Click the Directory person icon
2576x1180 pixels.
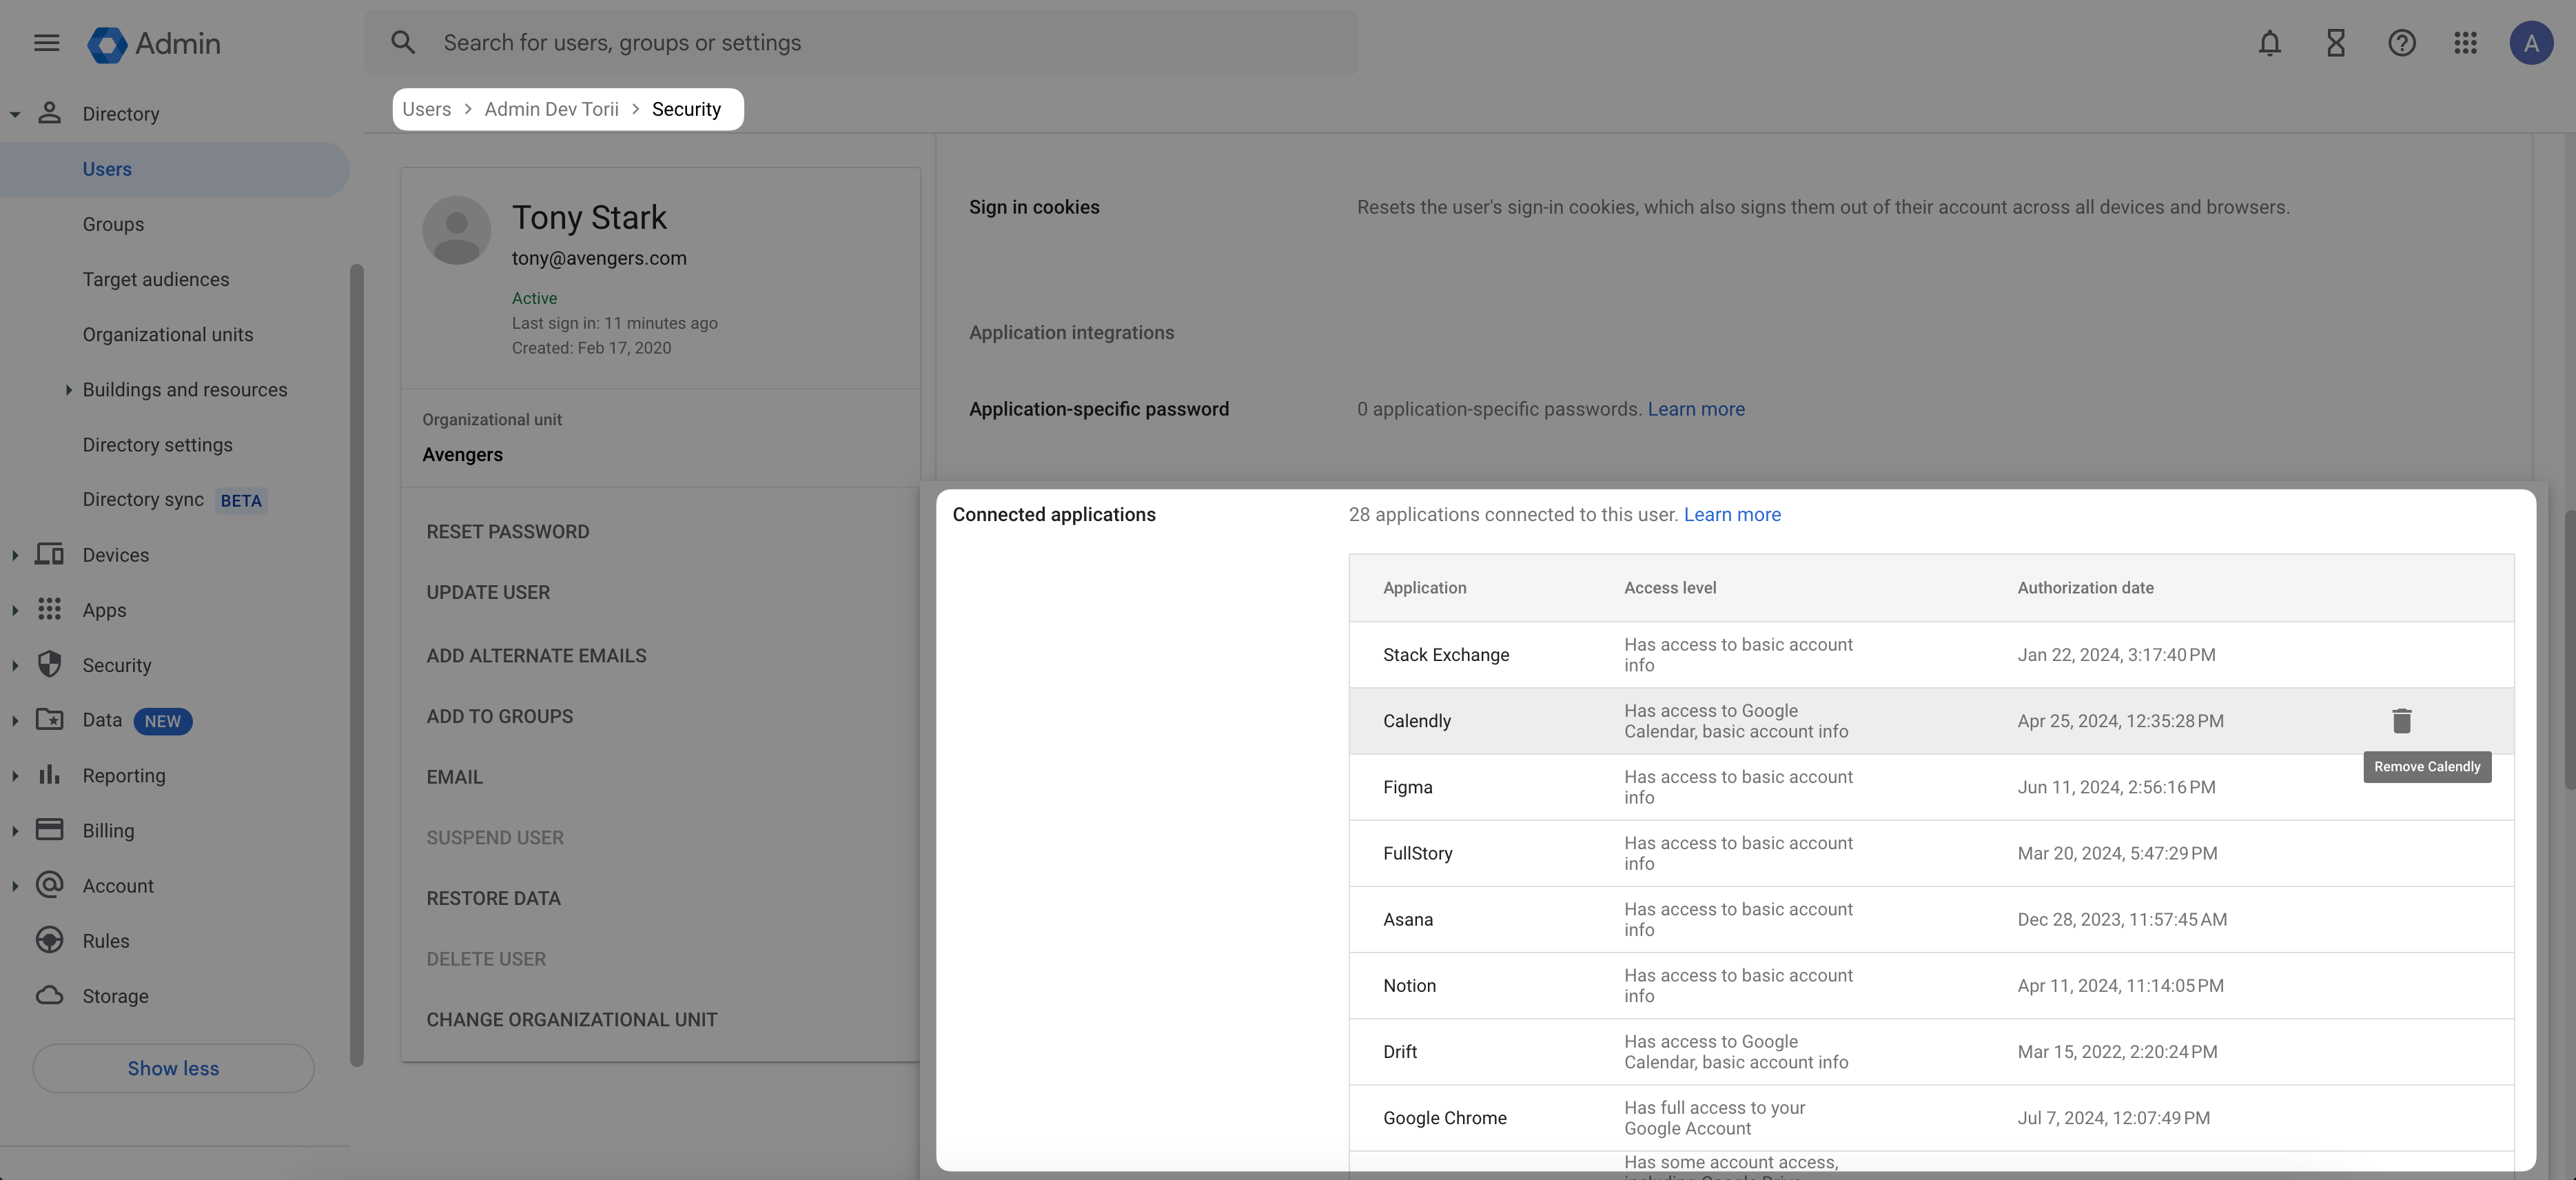[49, 113]
